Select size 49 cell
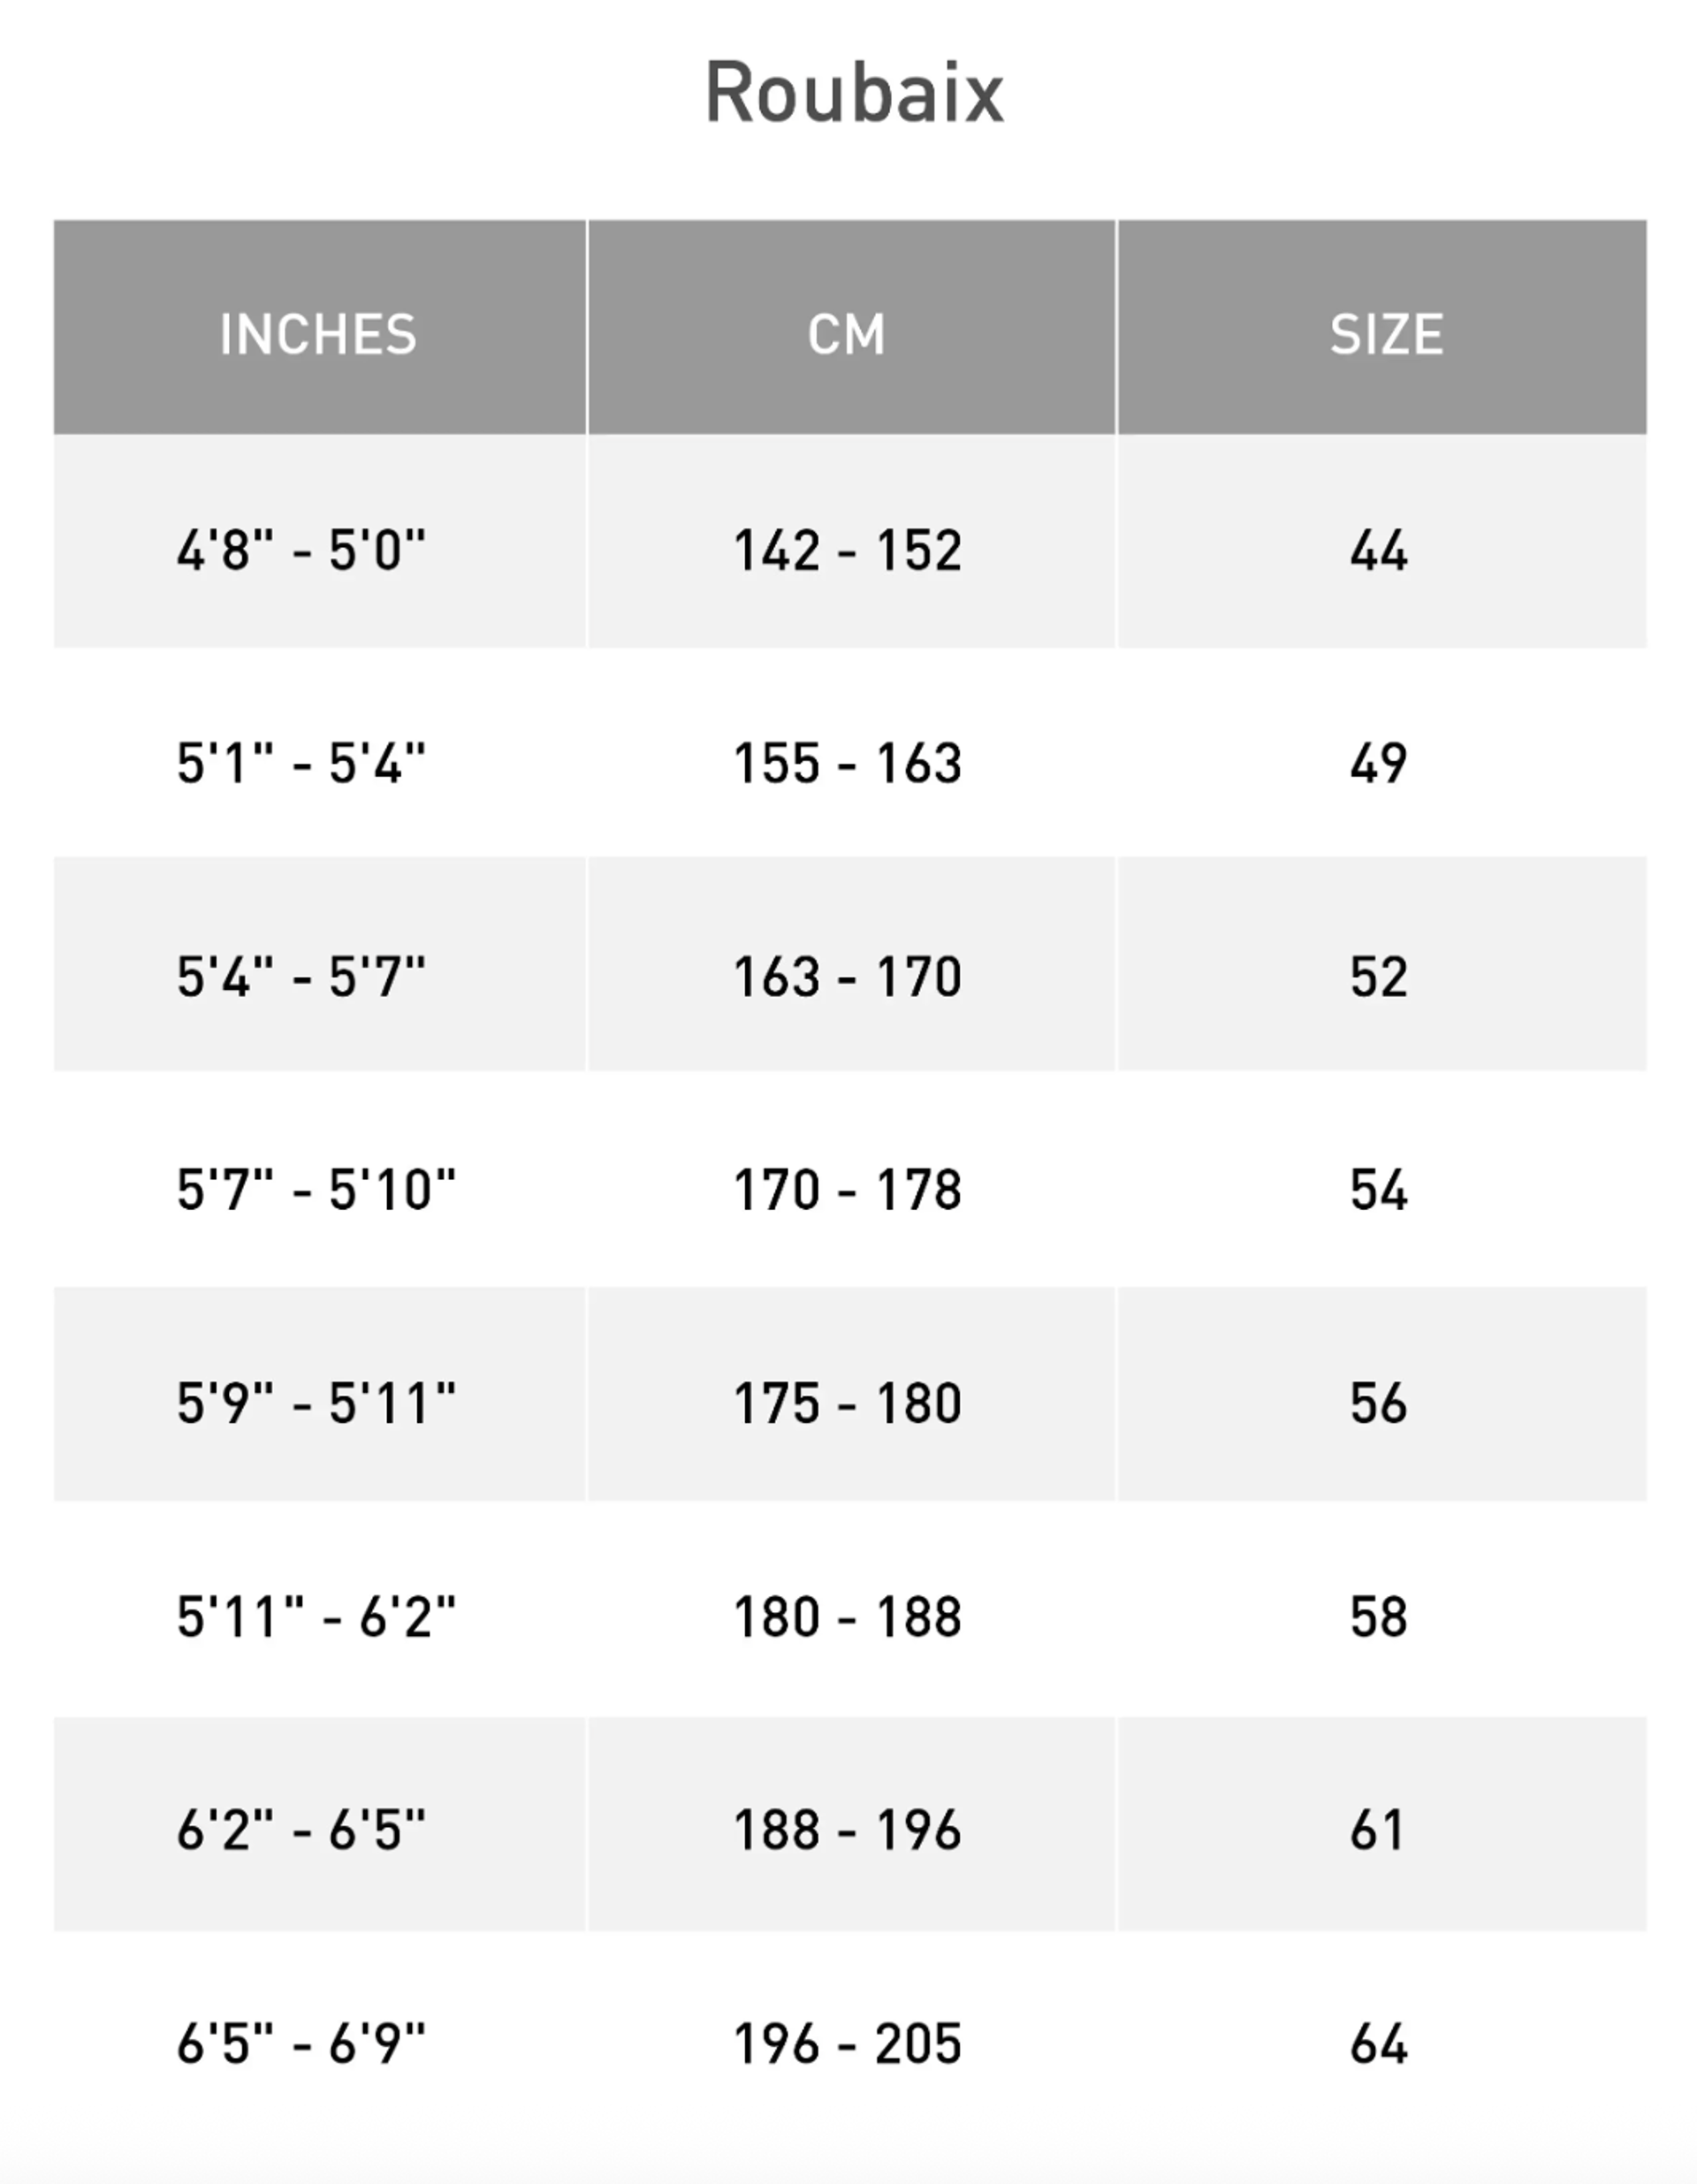 pos(1379,763)
